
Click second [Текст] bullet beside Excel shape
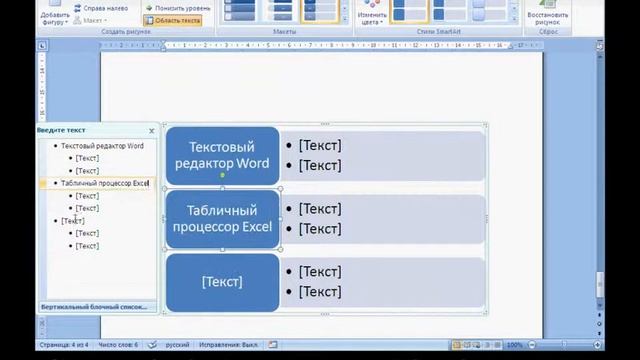coord(320,229)
